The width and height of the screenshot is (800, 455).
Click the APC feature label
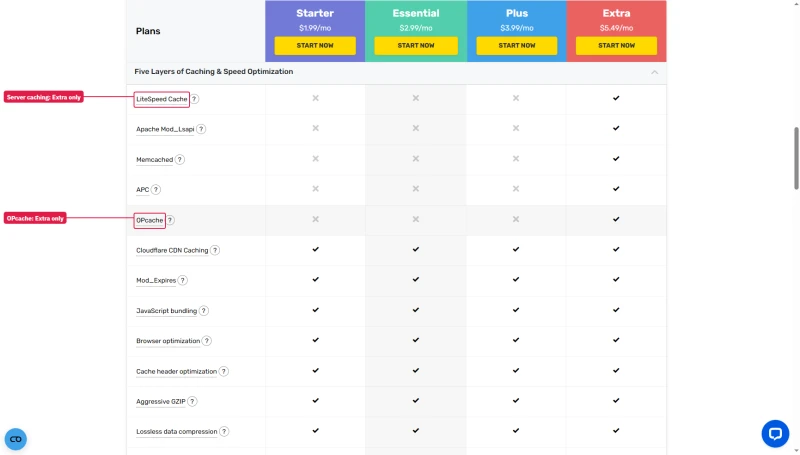click(143, 190)
